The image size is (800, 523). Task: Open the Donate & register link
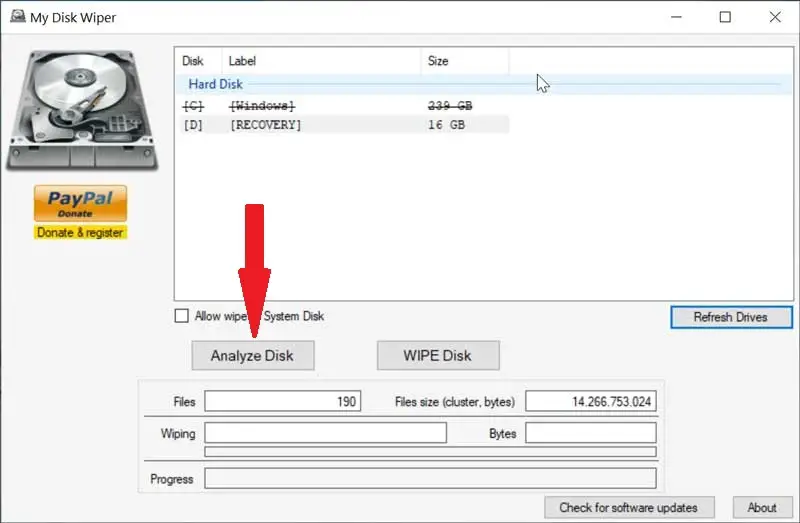coord(80,233)
